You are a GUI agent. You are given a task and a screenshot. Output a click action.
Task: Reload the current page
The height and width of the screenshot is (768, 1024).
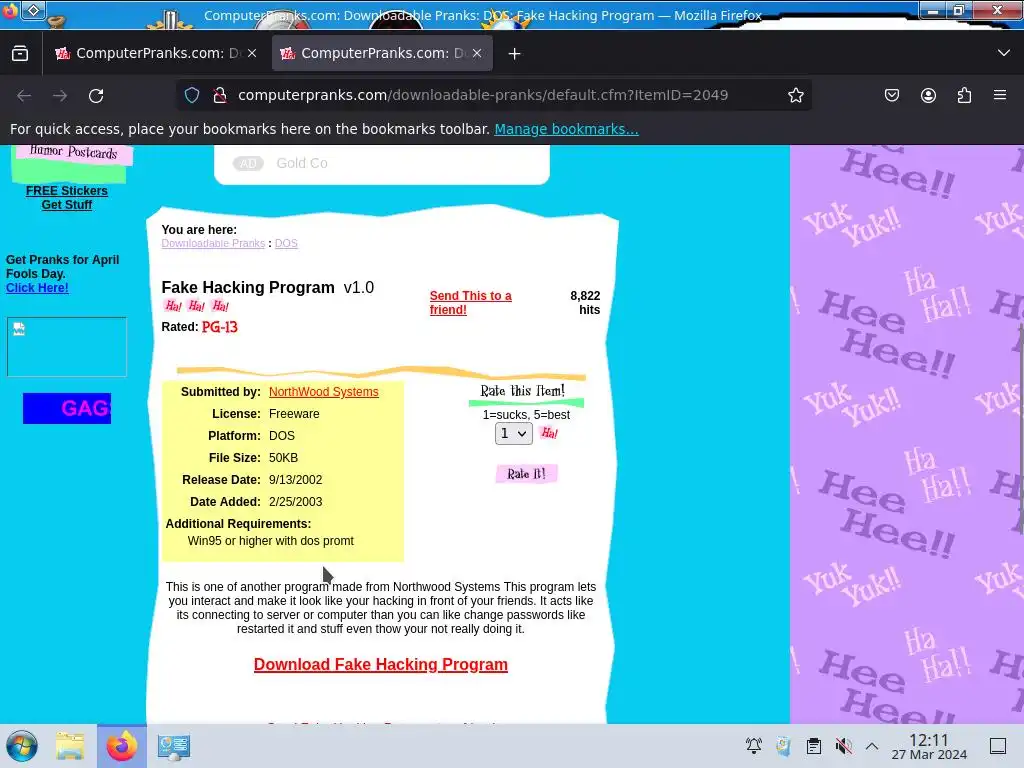(x=96, y=96)
